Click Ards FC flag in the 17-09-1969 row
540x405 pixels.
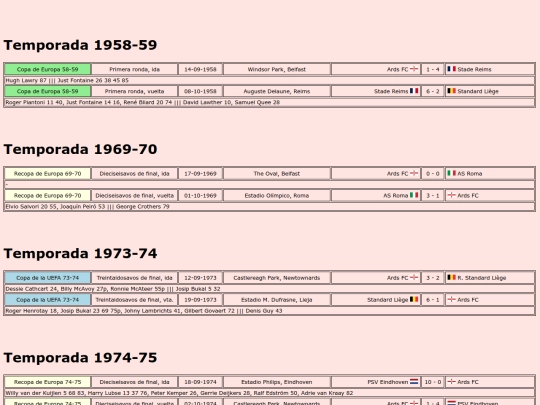click(x=414, y=173)
